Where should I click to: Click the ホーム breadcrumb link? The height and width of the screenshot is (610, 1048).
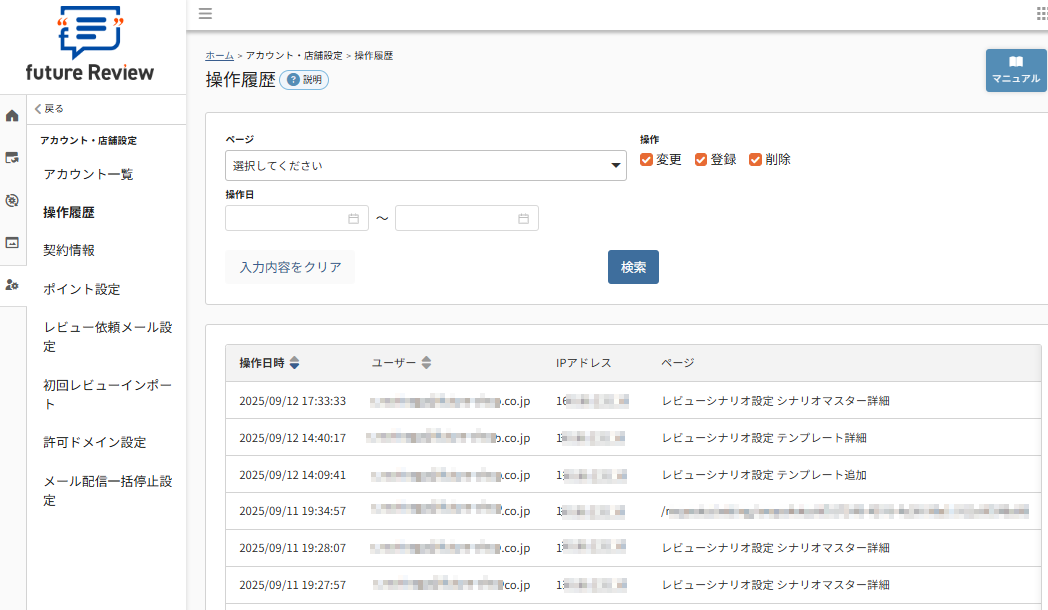pos(219,56)
